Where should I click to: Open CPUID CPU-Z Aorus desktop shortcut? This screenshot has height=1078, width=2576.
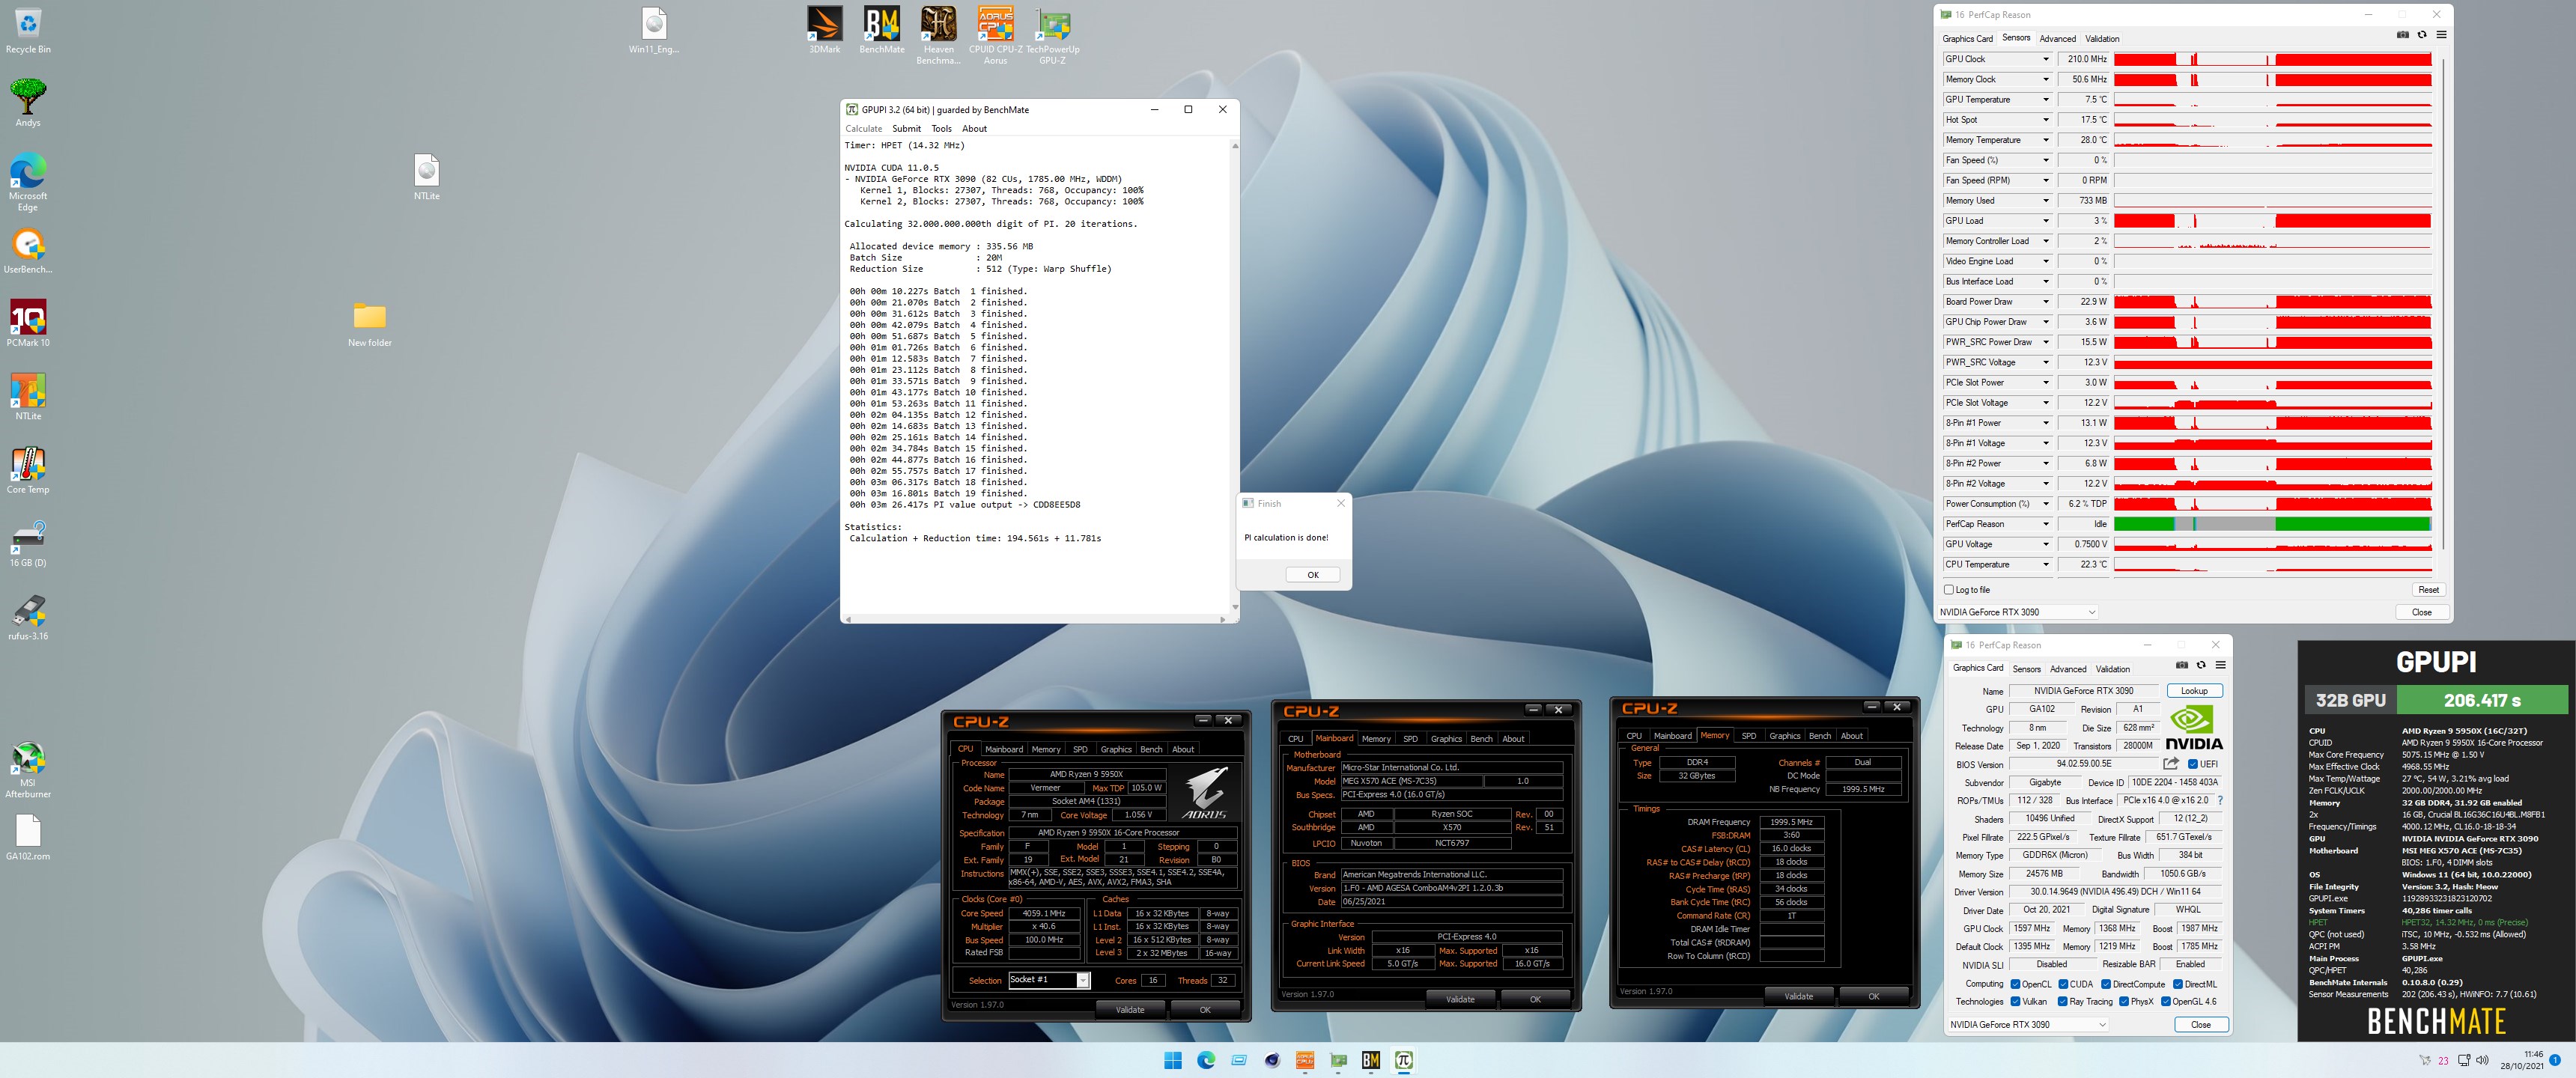(995, 35)
